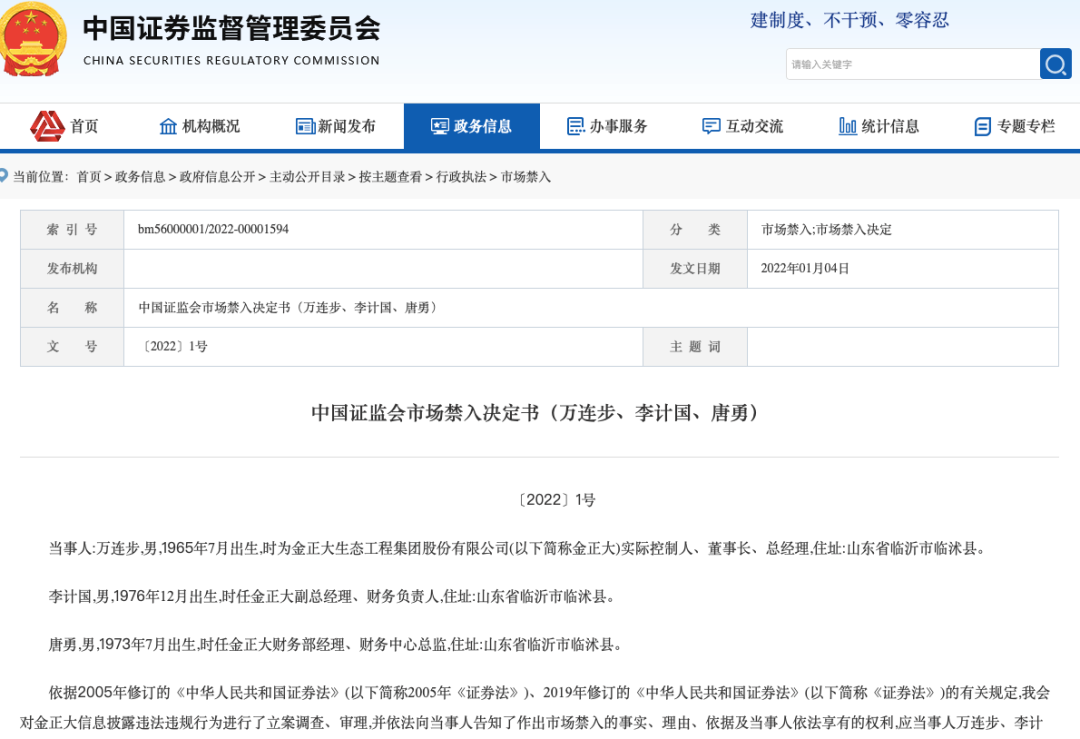The height and width of the screenshot is (739, 1080).
Task: Click the 分类 label cell
Action: pos(695,229)
